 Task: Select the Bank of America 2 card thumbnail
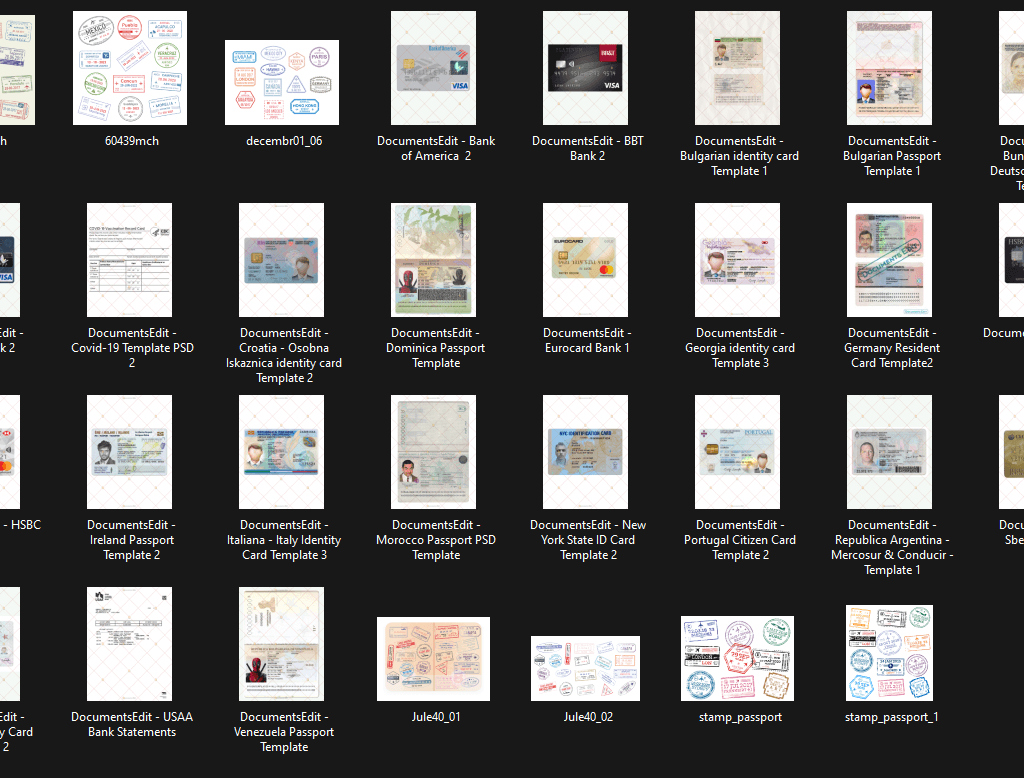coord(434,68)
